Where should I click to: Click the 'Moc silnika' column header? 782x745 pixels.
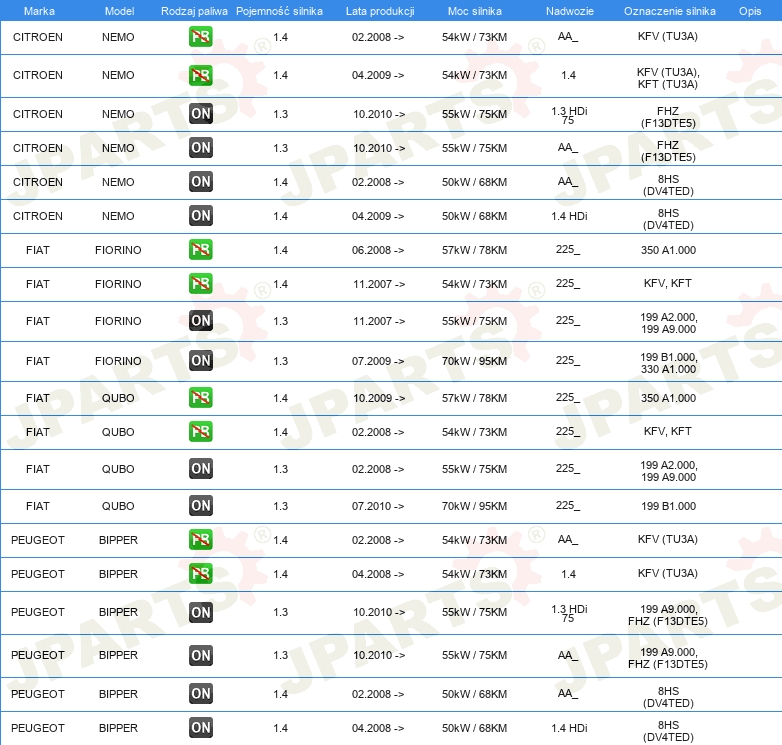tap(475, 11)
